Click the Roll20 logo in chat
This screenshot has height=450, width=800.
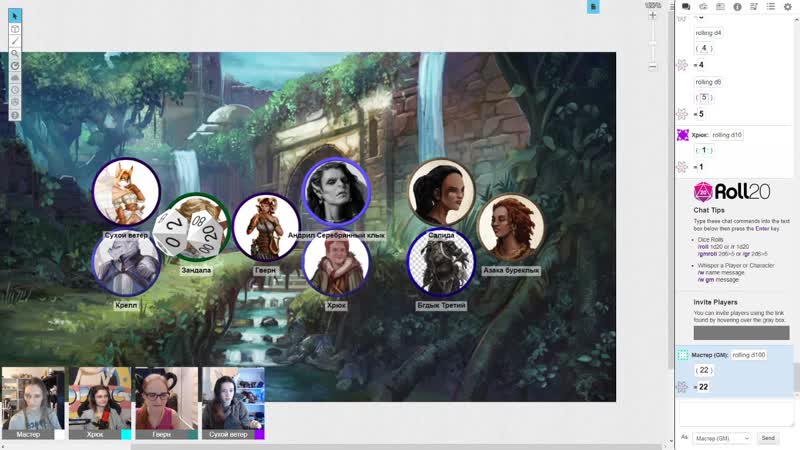732,192
